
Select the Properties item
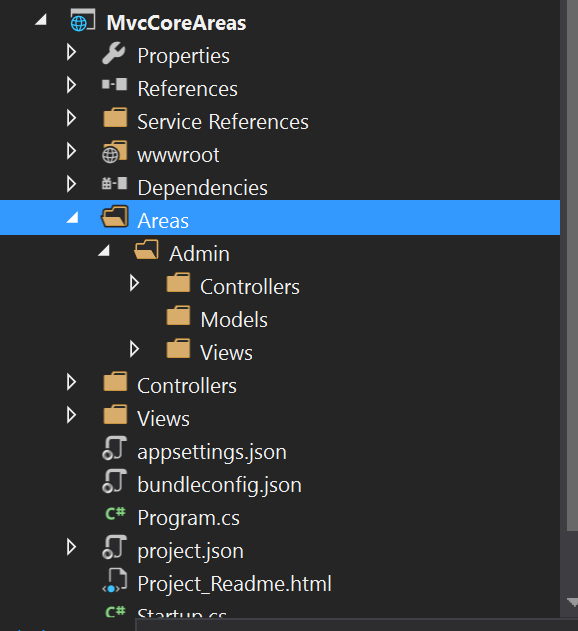click(x=184, y=56)
